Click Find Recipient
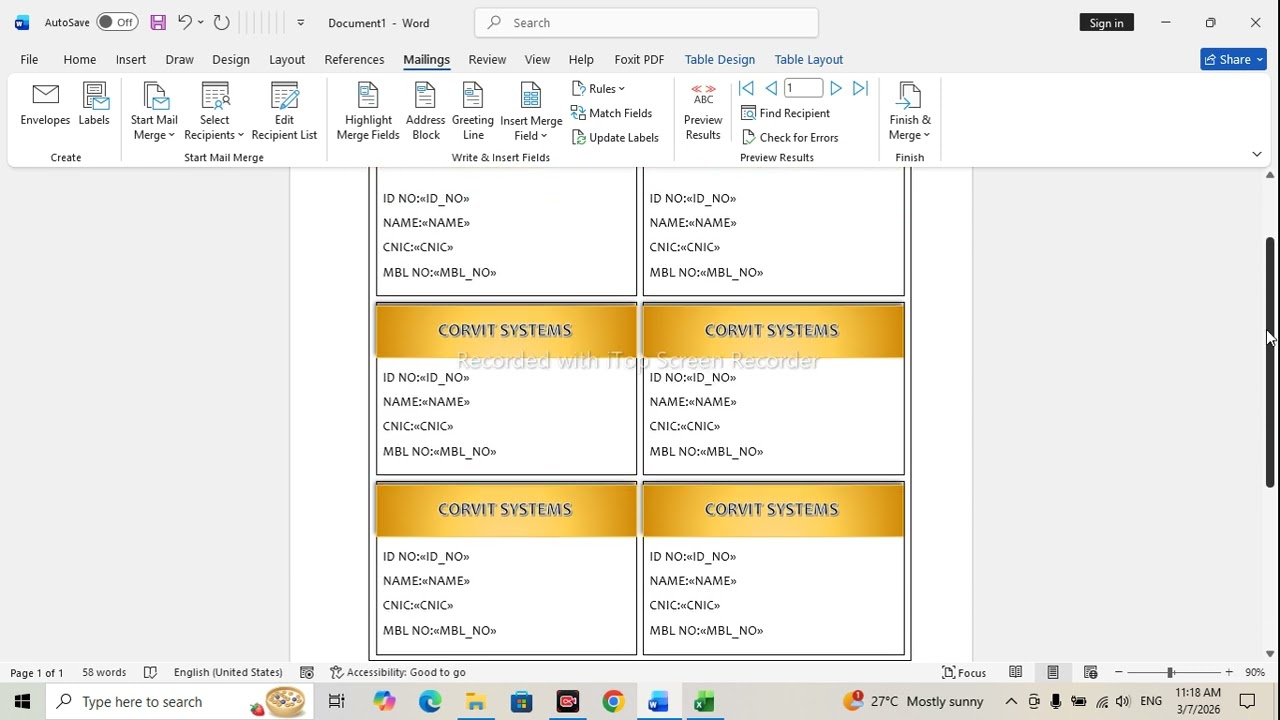Screen dimensions: 1280x720 (786, 113)
